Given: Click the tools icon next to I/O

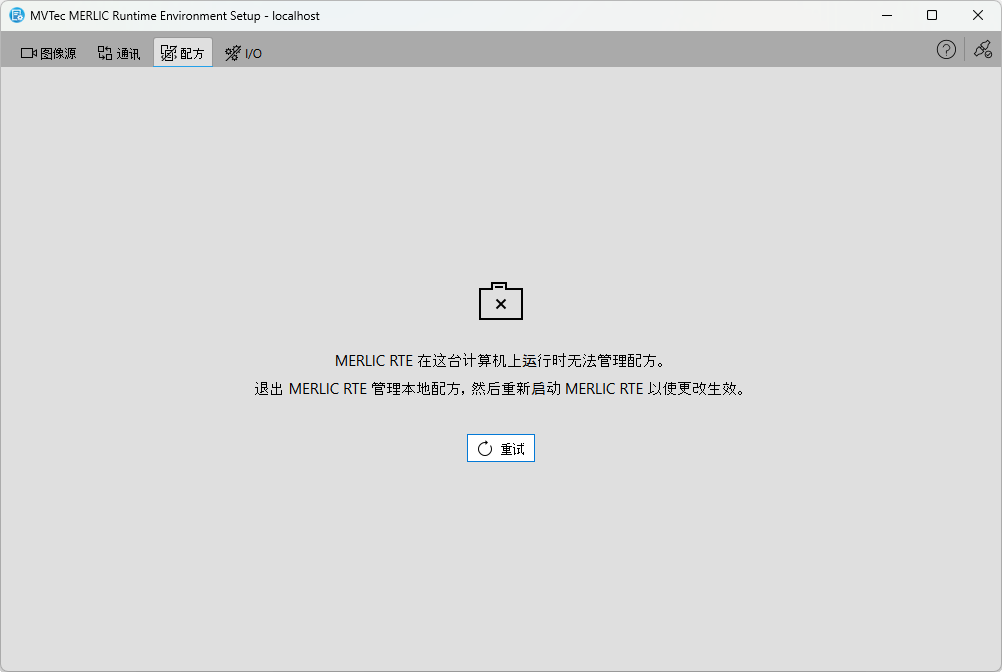Looking at the screenshot, I should point(231,52).
